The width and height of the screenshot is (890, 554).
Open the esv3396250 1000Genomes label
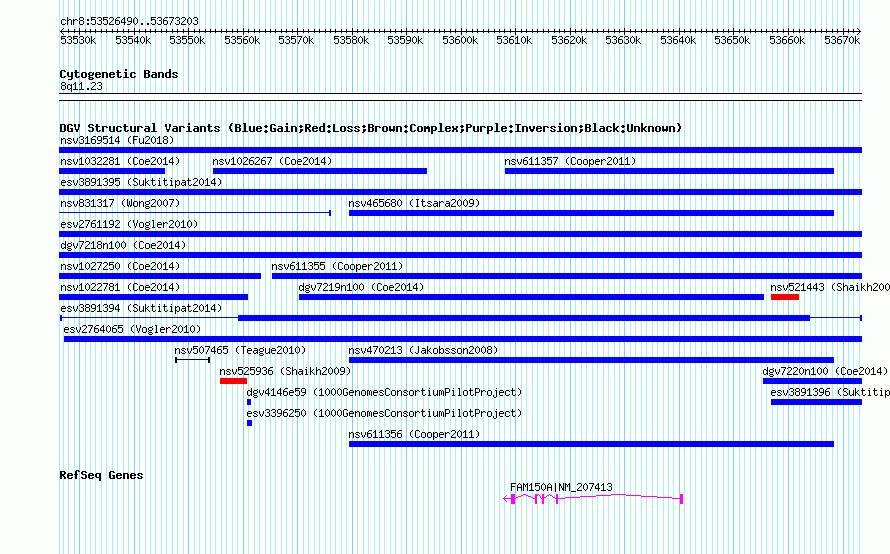(384, 413)
